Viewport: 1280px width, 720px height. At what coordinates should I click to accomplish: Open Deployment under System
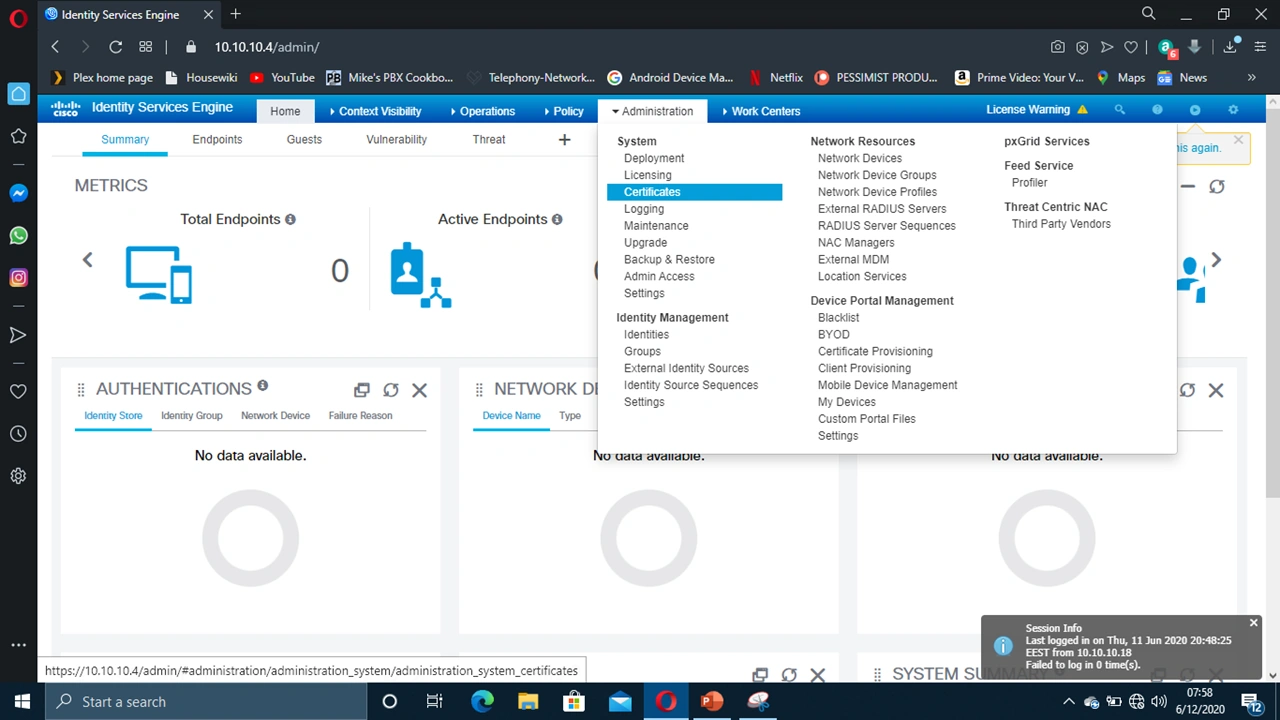pyautogui.click(x=654, y=158)
